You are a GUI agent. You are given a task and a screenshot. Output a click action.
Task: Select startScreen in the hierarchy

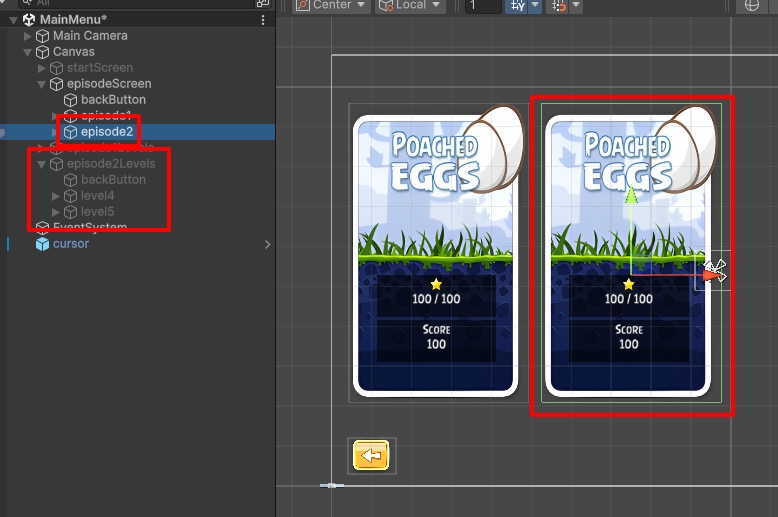pos(100,67)
